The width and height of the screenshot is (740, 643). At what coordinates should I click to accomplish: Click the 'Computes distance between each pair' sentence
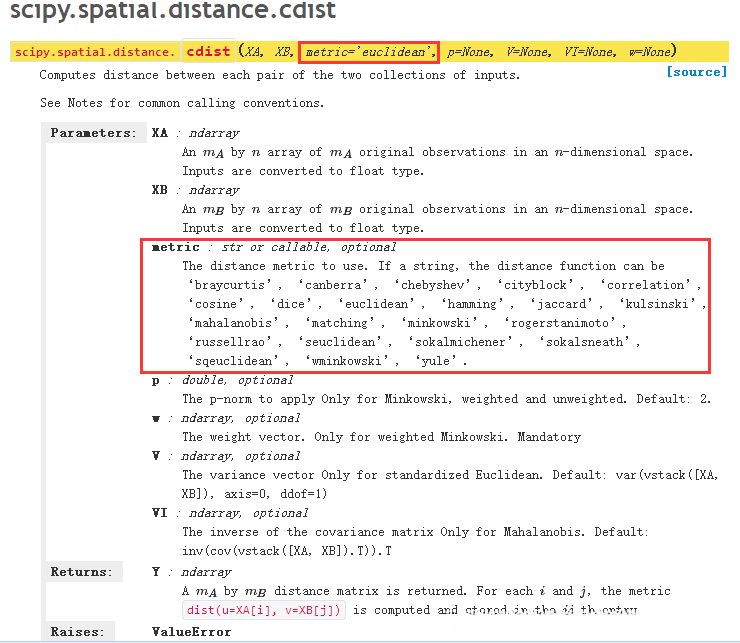(x=279, y=75)
